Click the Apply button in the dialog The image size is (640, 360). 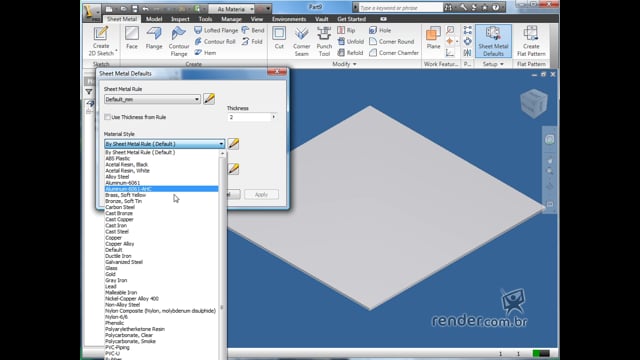coord(261,195)
